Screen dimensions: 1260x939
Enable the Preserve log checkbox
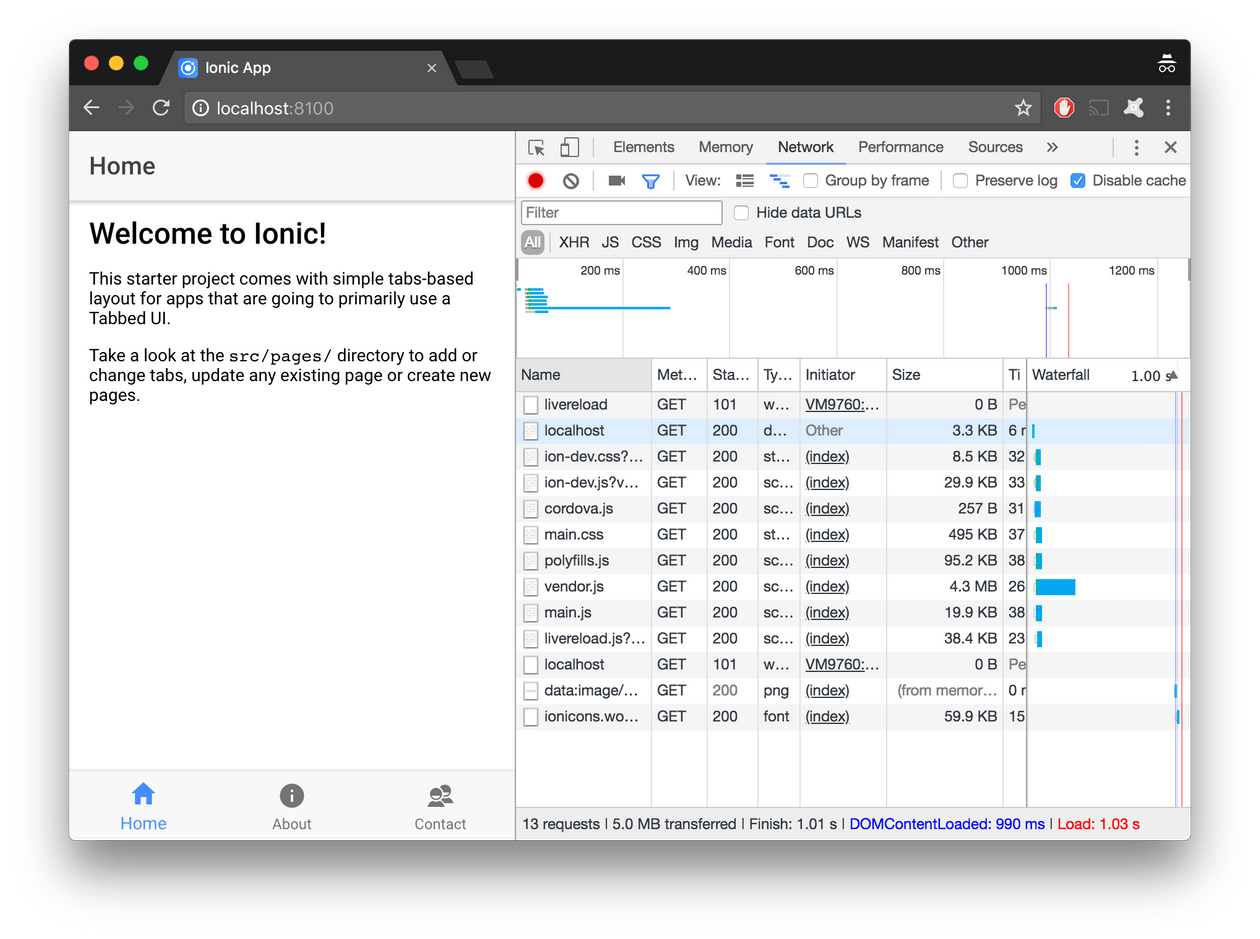(960, 181)
